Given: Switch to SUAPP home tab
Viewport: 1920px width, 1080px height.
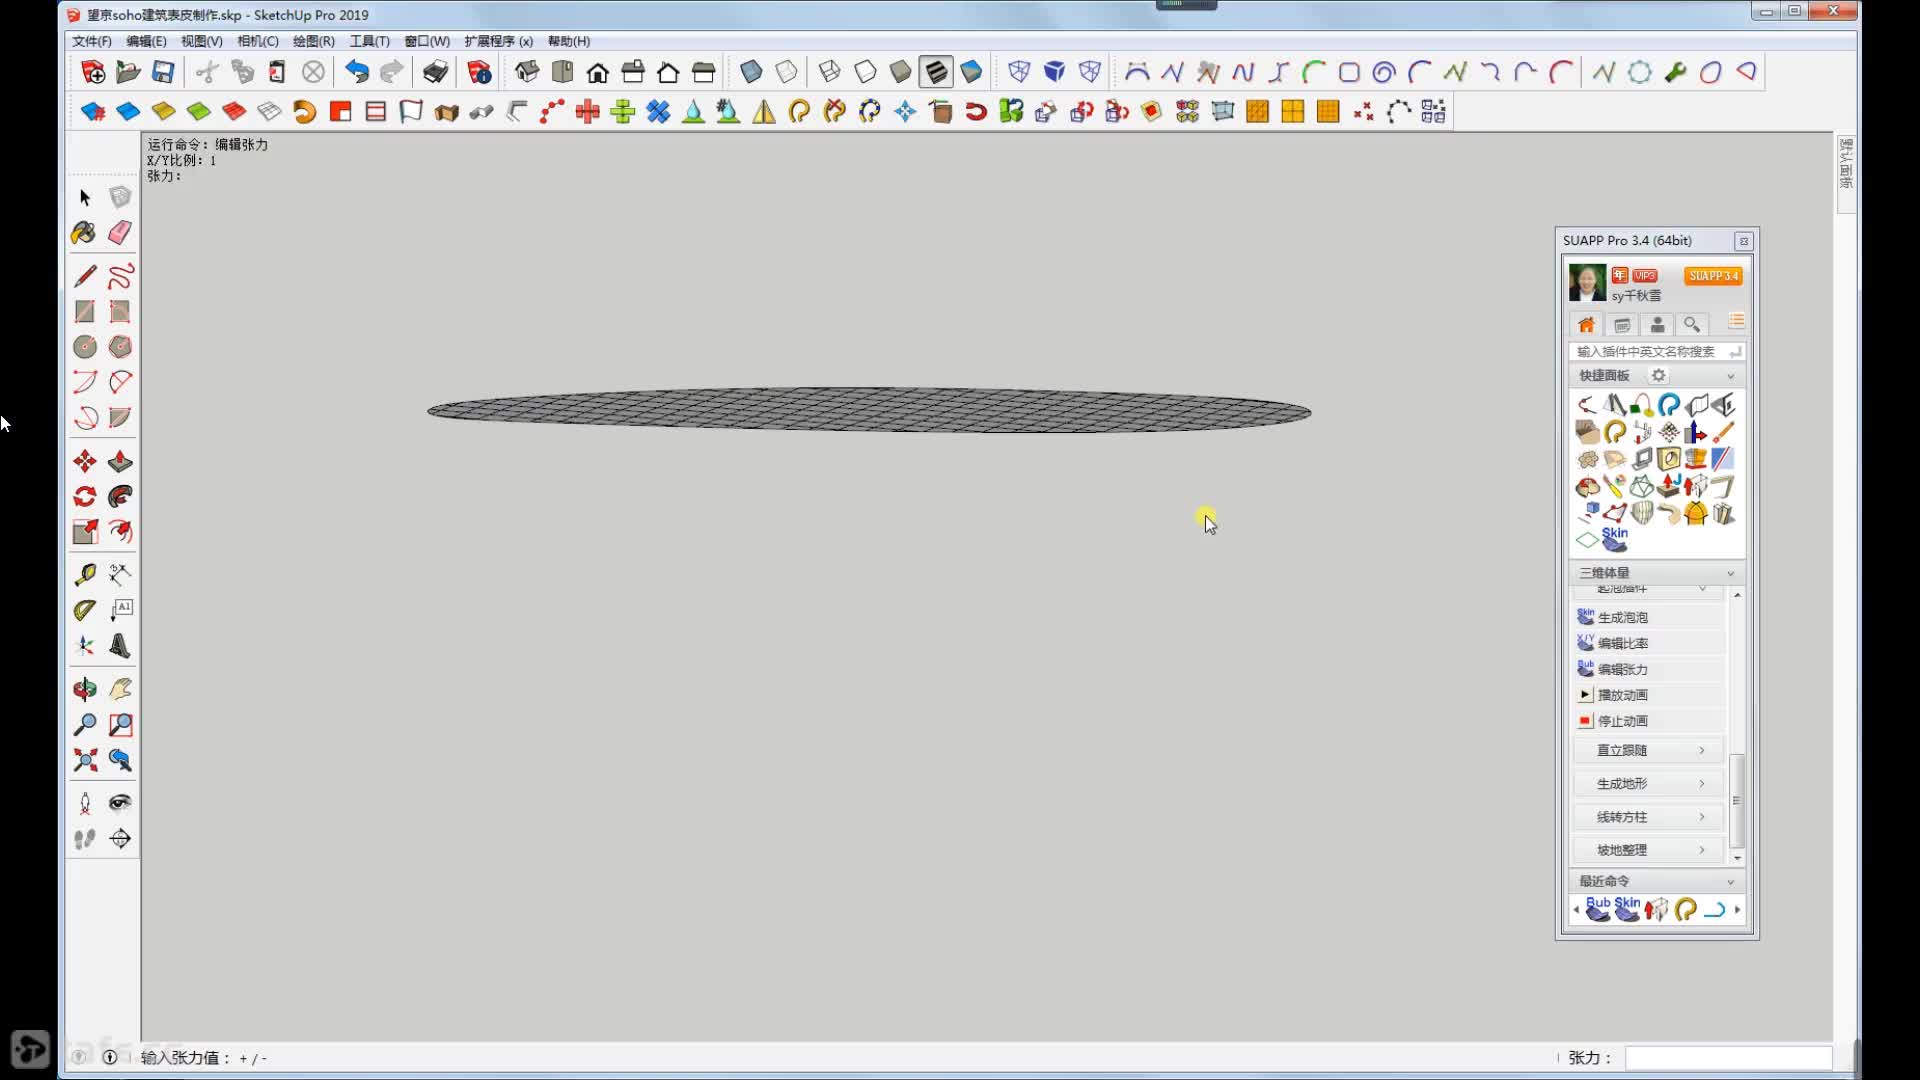Looking at the screenshot, I should pyautogui.click(x=1587, y=325).
